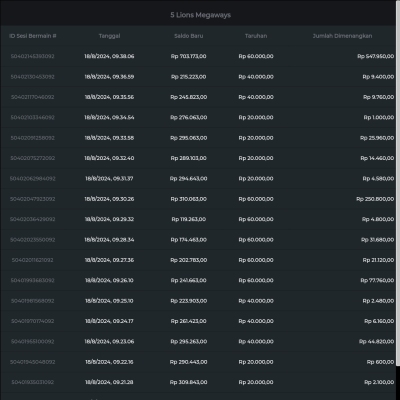Click balance Rp 119.263,00
This screenshot has width=400, height=400.
coord(189,219)
